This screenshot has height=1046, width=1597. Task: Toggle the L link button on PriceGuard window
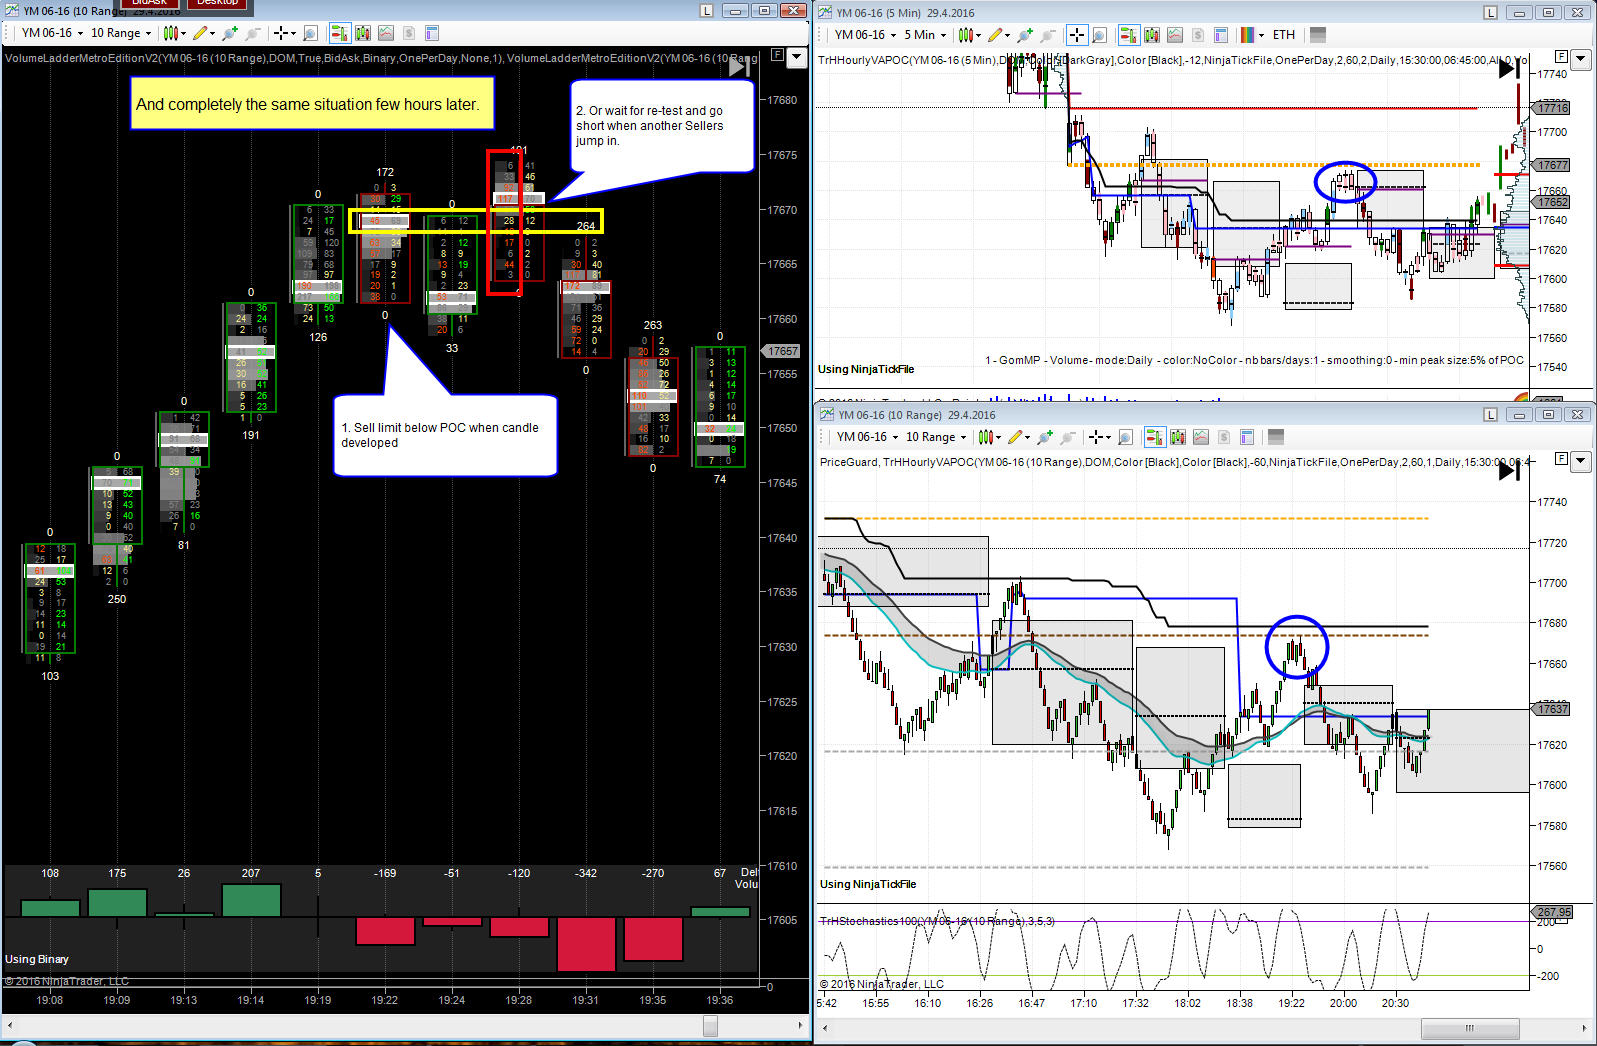click(1490, 414)
